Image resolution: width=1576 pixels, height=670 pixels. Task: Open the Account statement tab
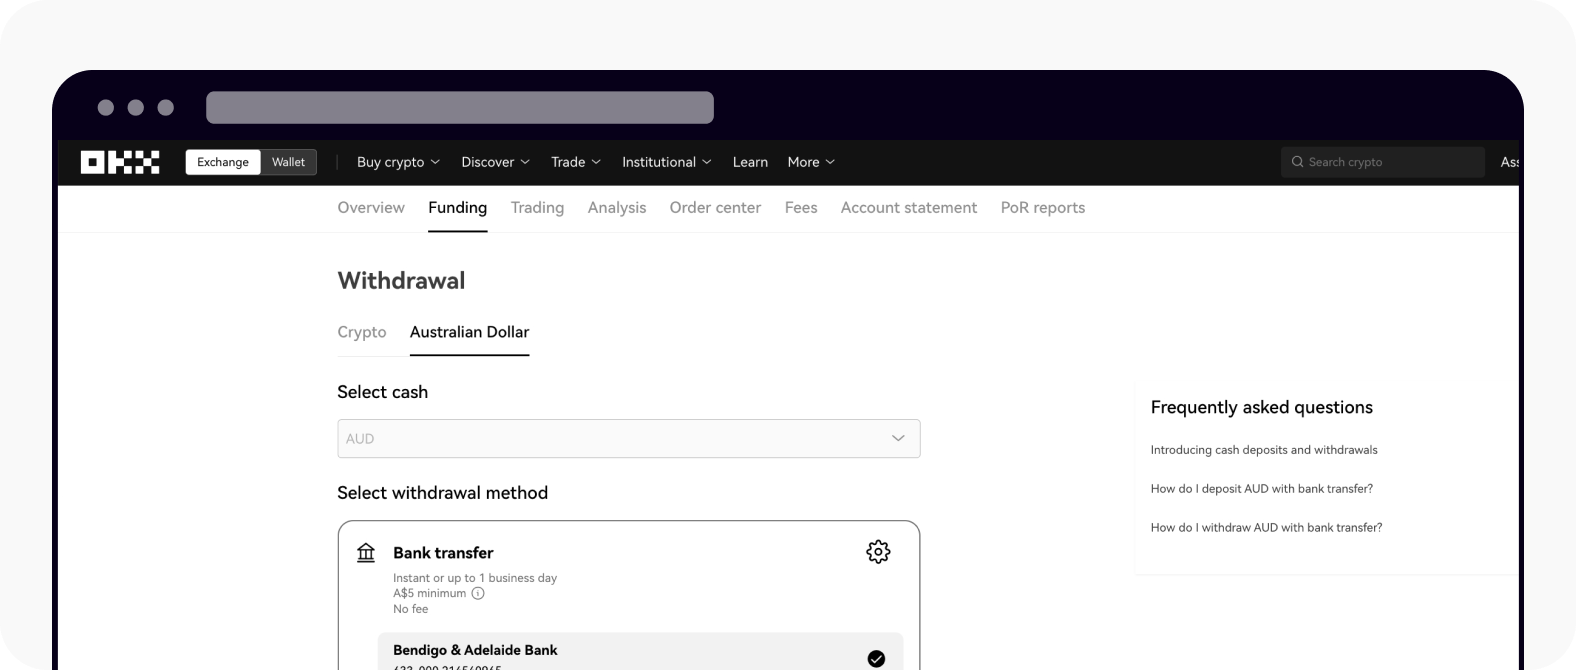coord(909,208)
